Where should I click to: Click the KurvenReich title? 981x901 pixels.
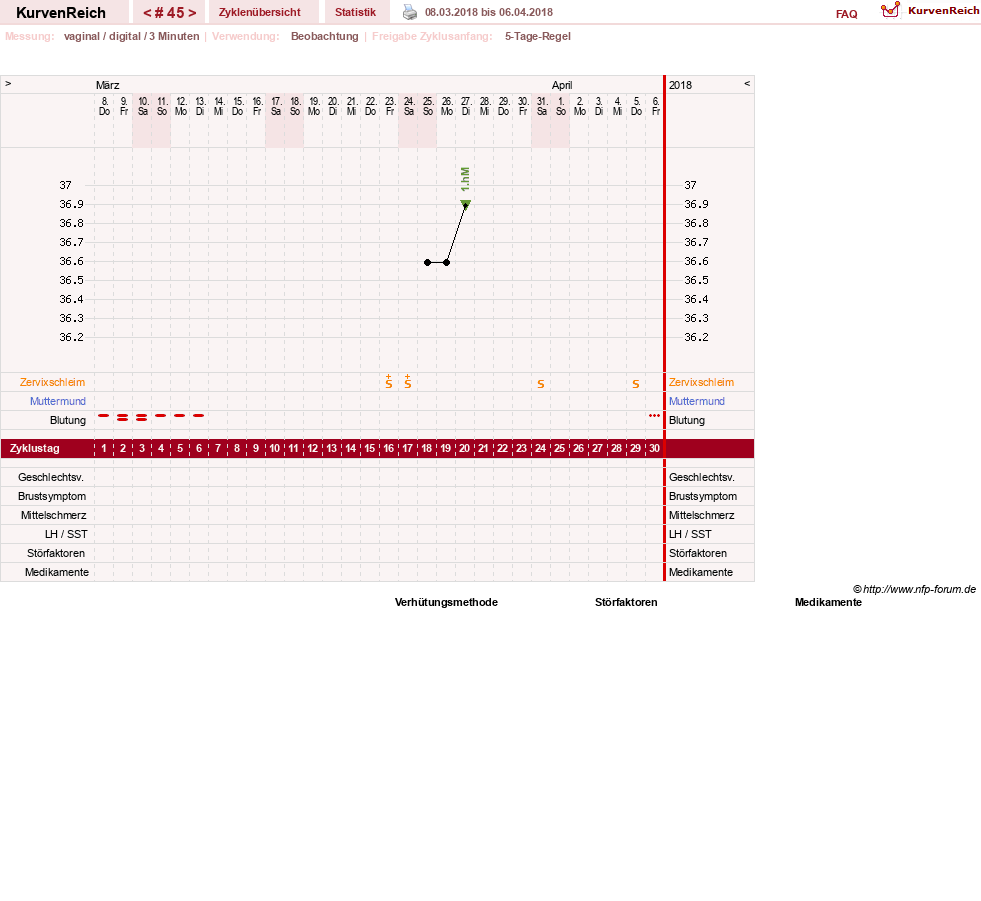pos(61,13)
